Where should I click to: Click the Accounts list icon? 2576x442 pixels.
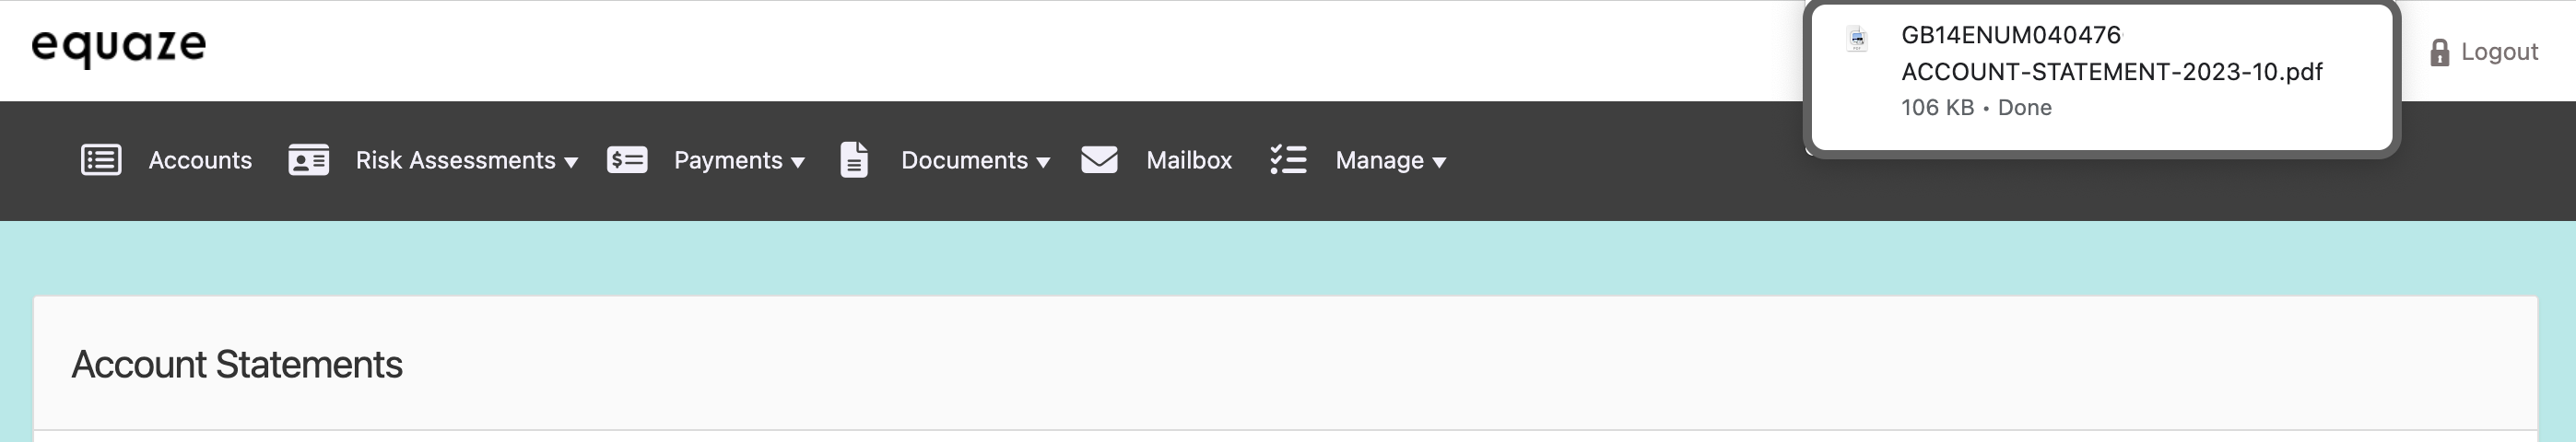pos(101,160)
